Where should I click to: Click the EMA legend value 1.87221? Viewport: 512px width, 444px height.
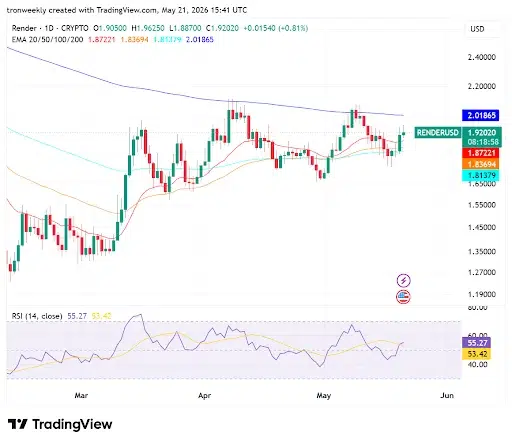pos(101,40)
